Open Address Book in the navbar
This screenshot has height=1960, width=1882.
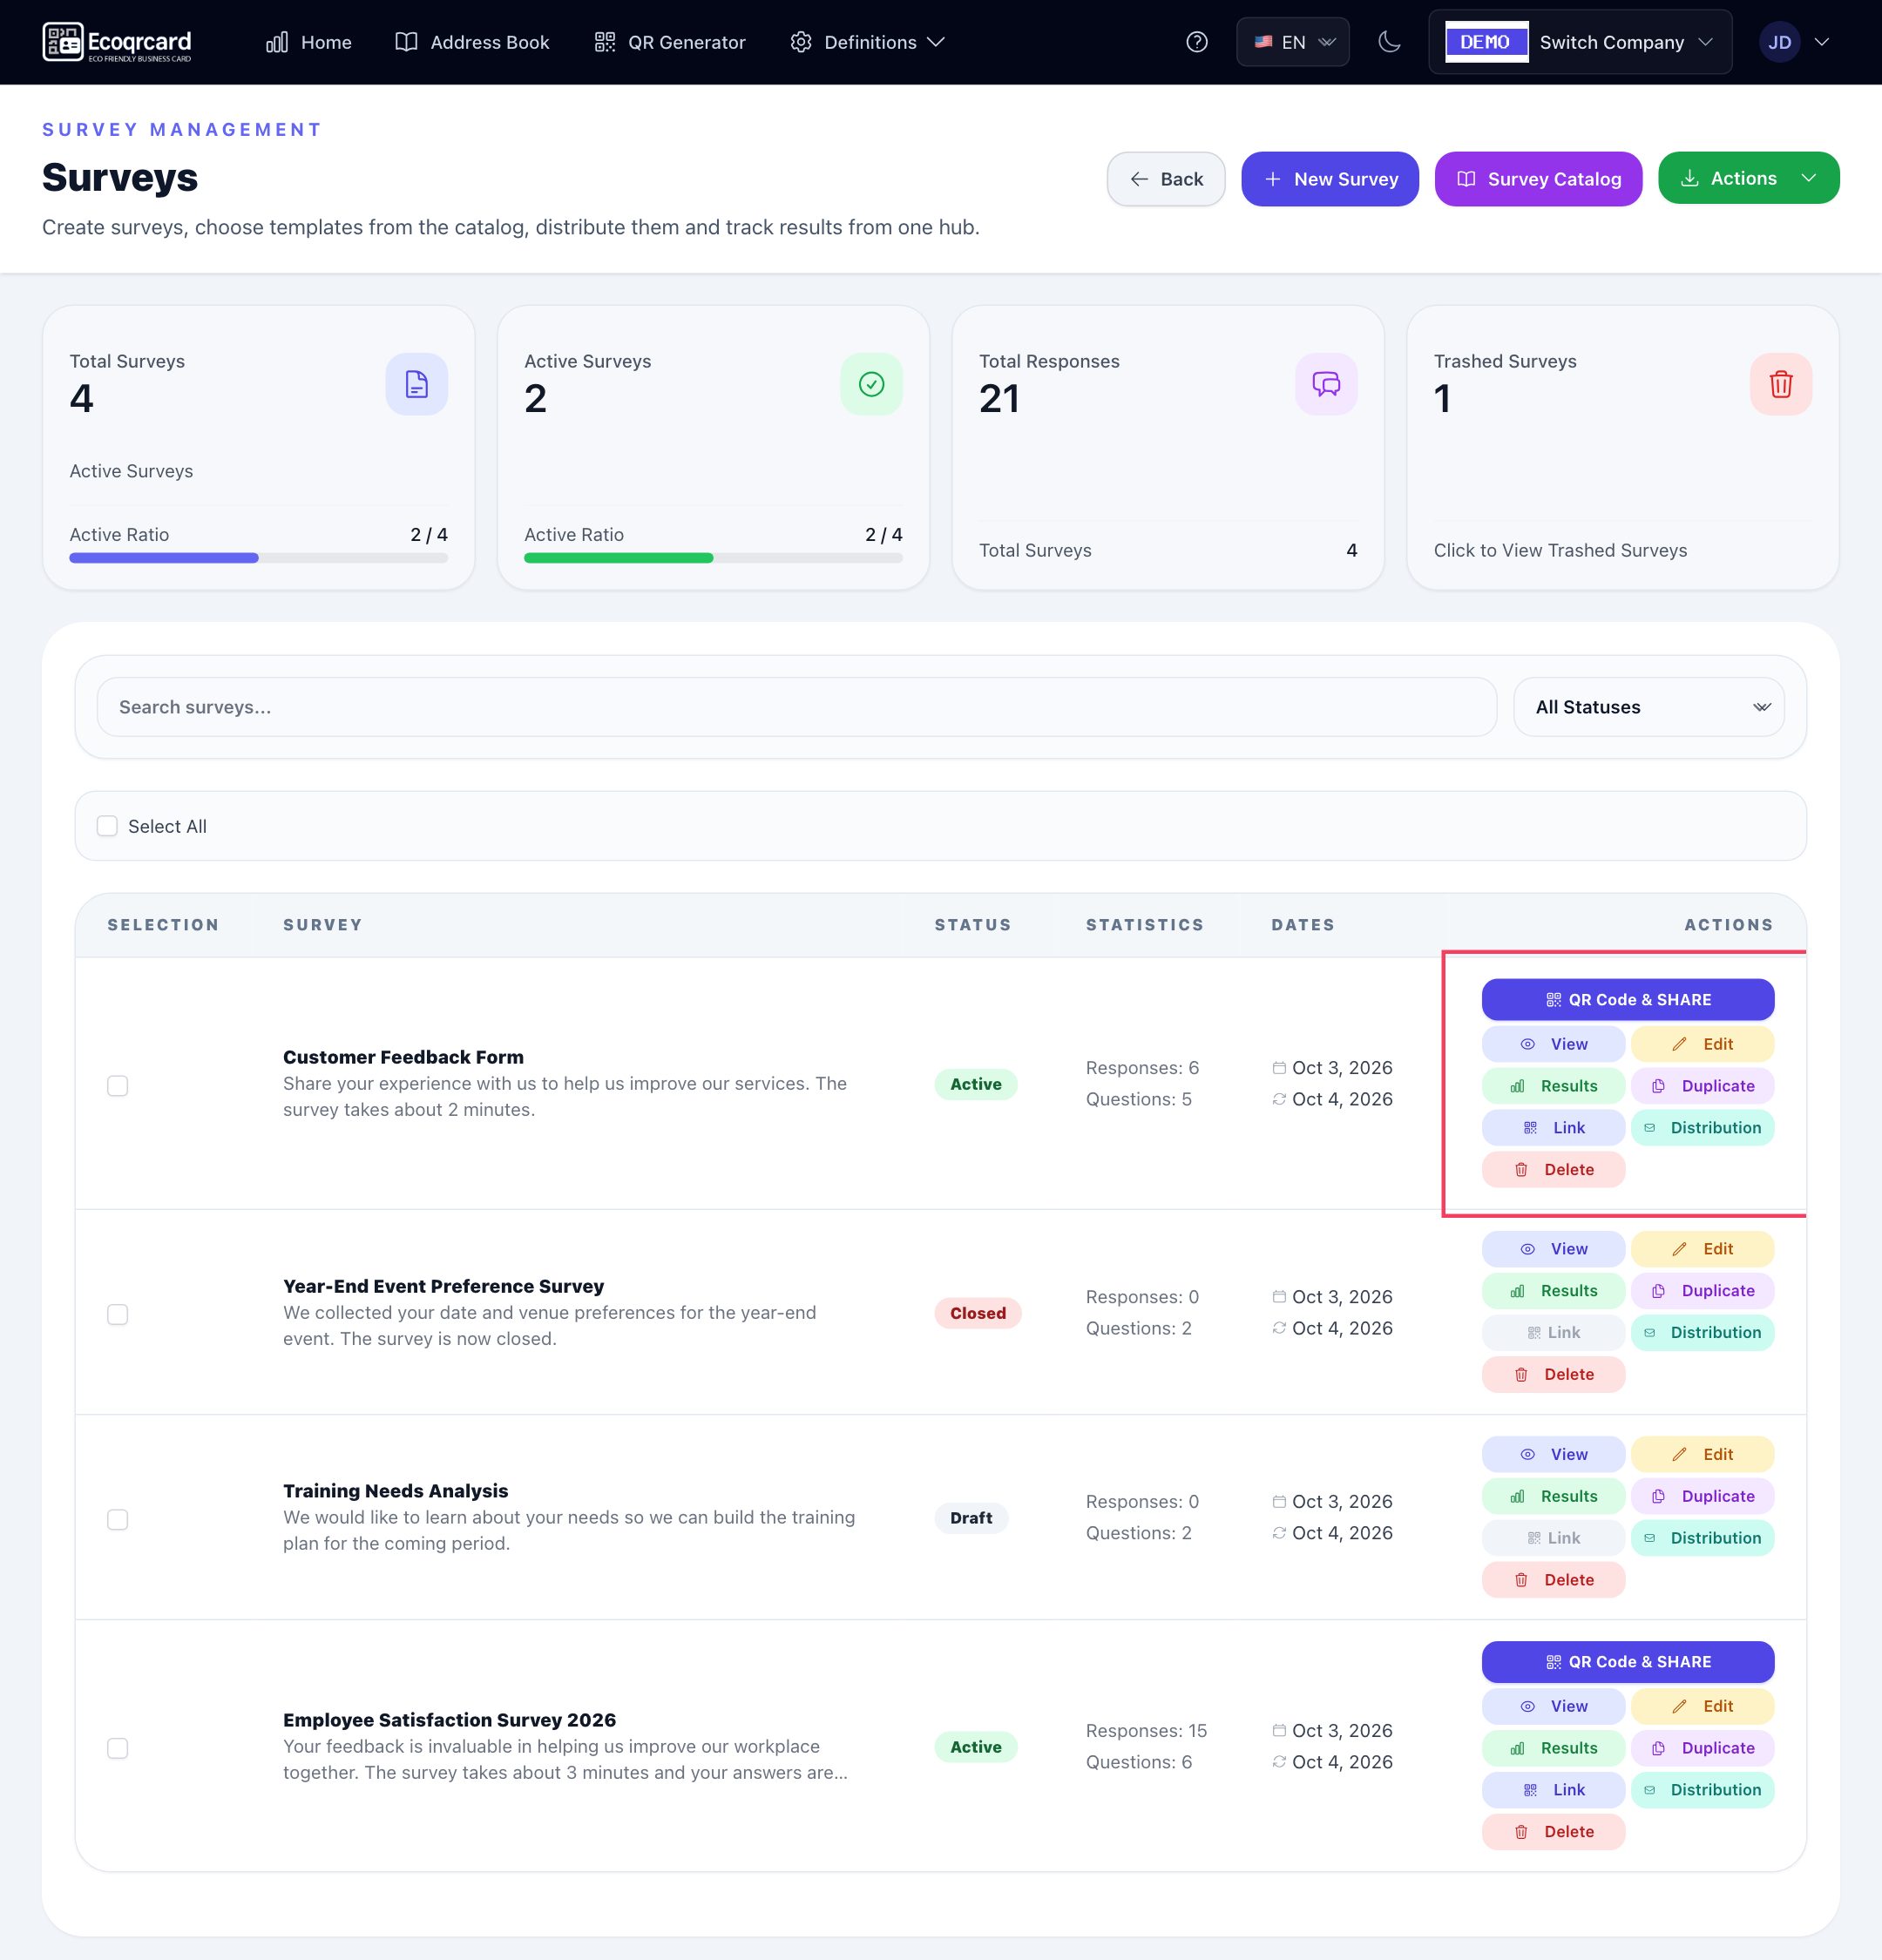(472, 42)
